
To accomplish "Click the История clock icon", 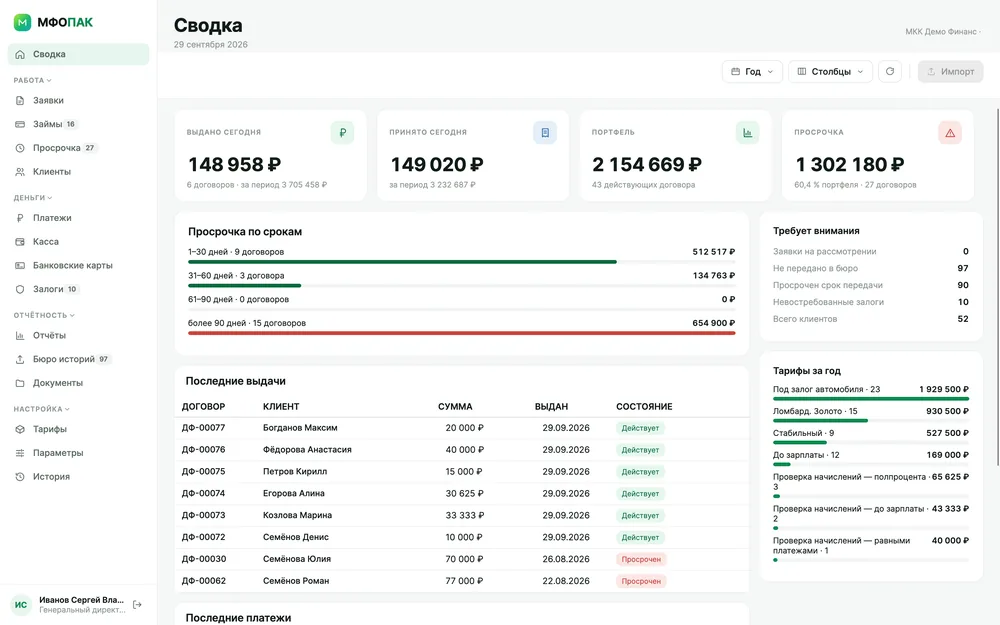I will [20, 476].
